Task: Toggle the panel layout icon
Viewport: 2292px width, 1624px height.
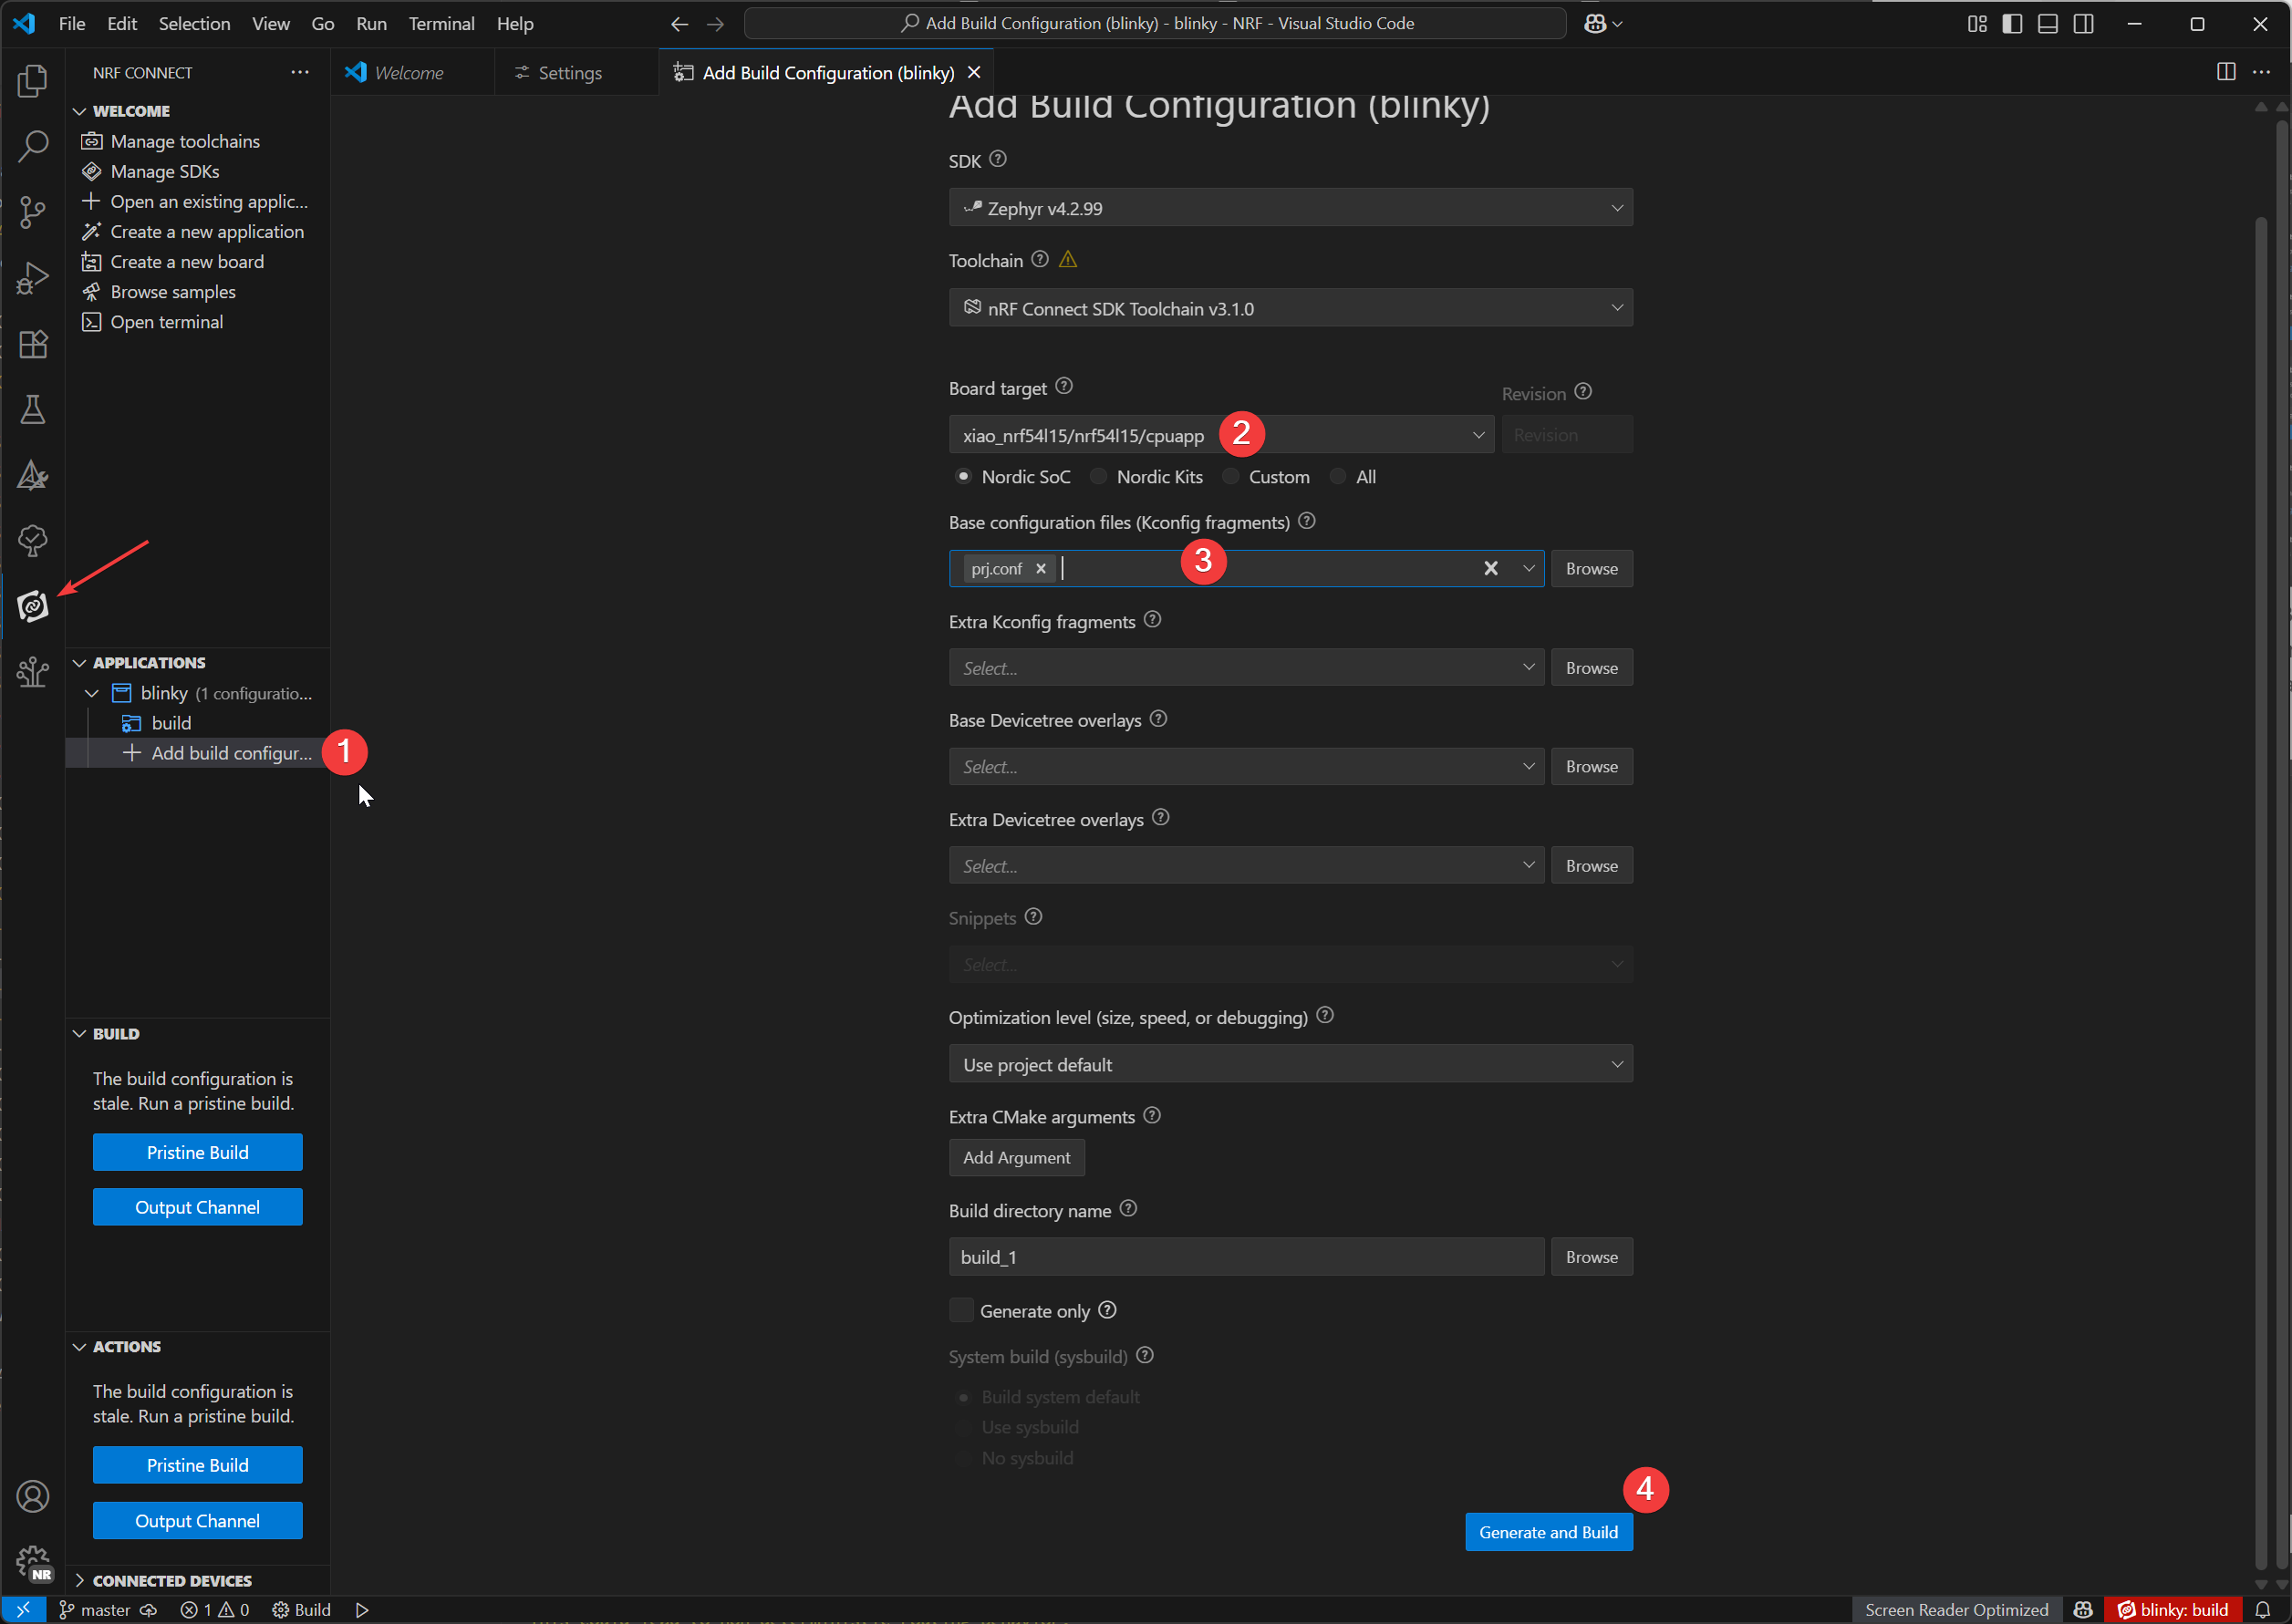Action: pyautogui.click(x=2048, y=23)
